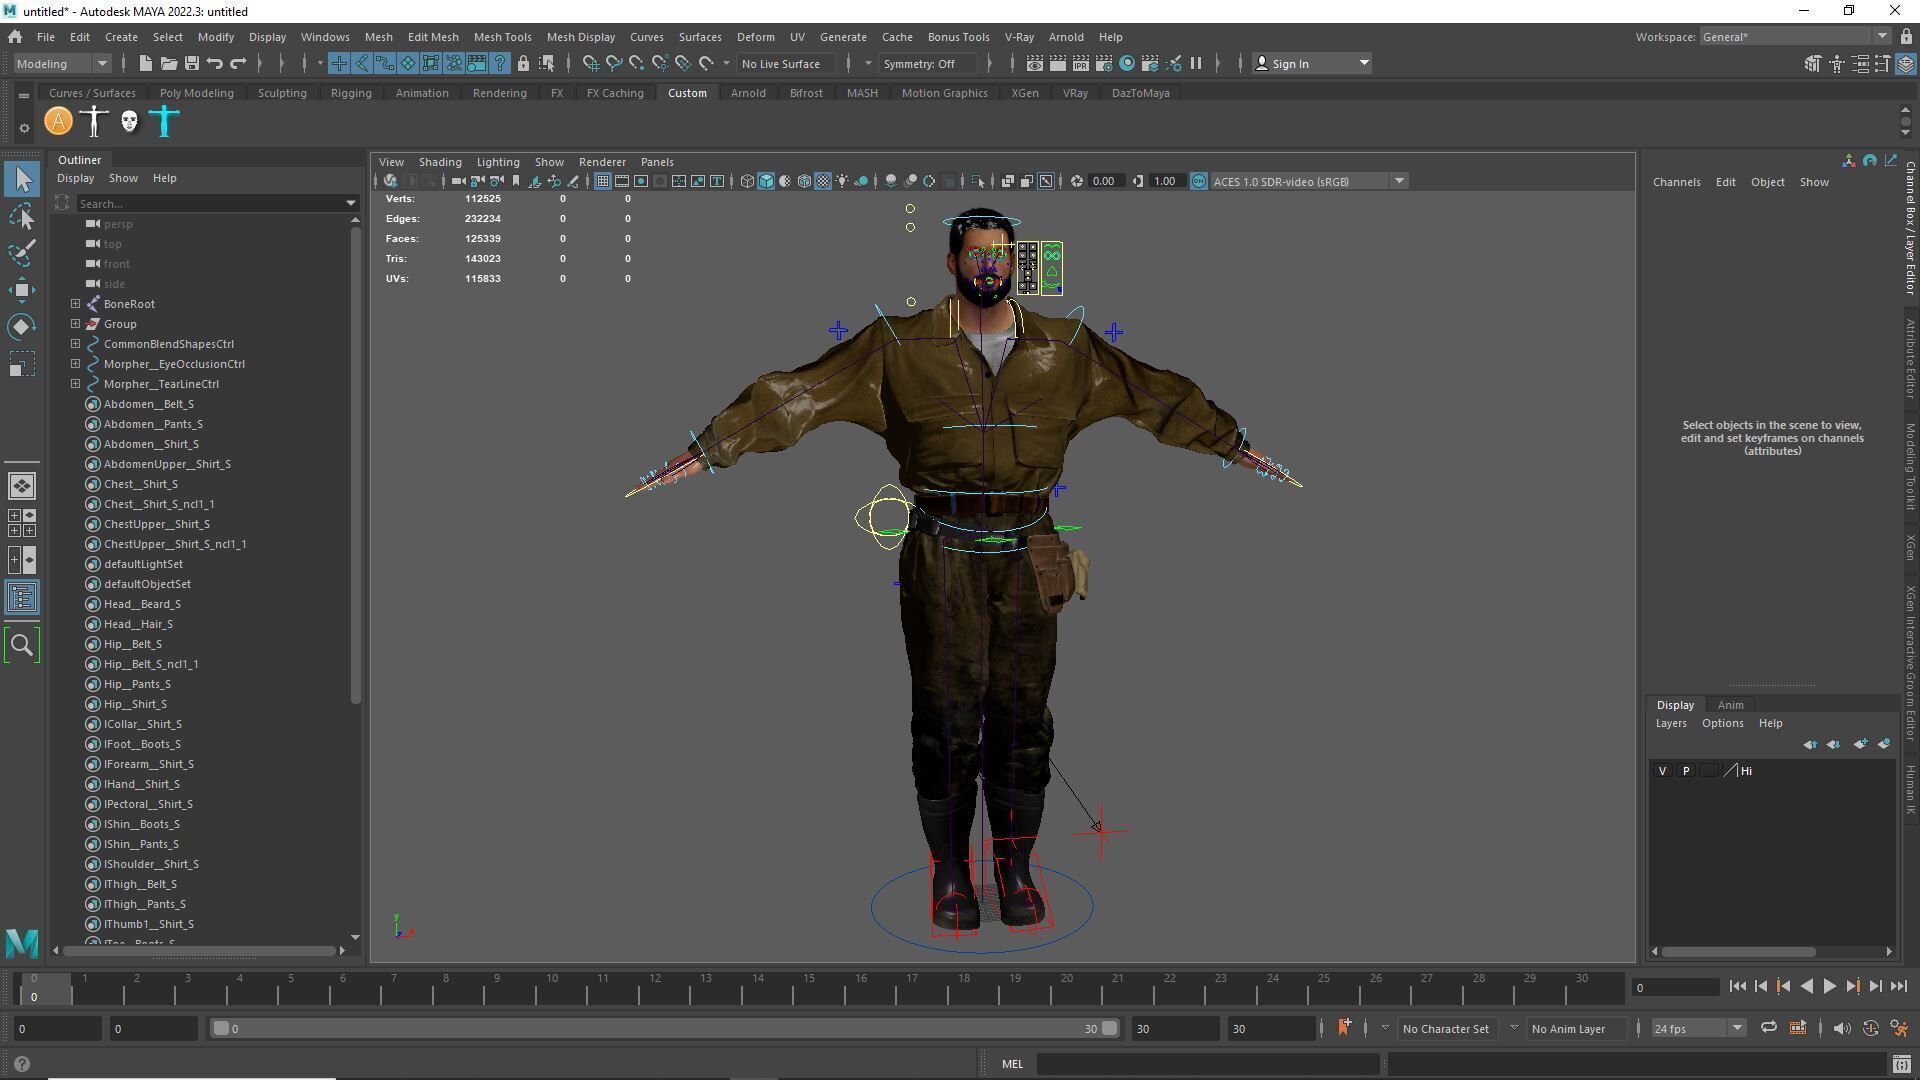Click the white skeleton figure shelf icon

pos(94,122)
